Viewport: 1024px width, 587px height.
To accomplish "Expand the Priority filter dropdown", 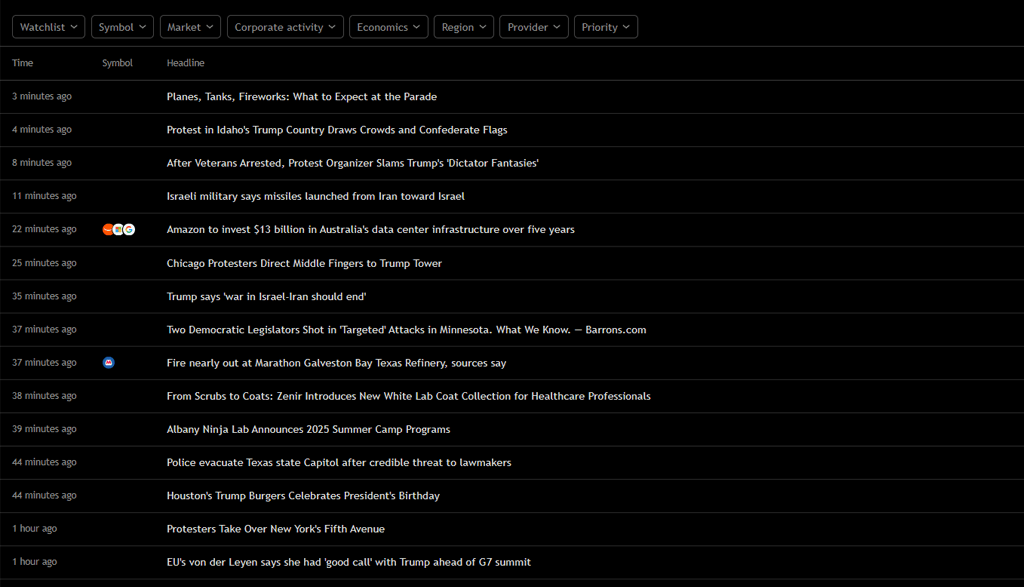I will pos(605,27).
